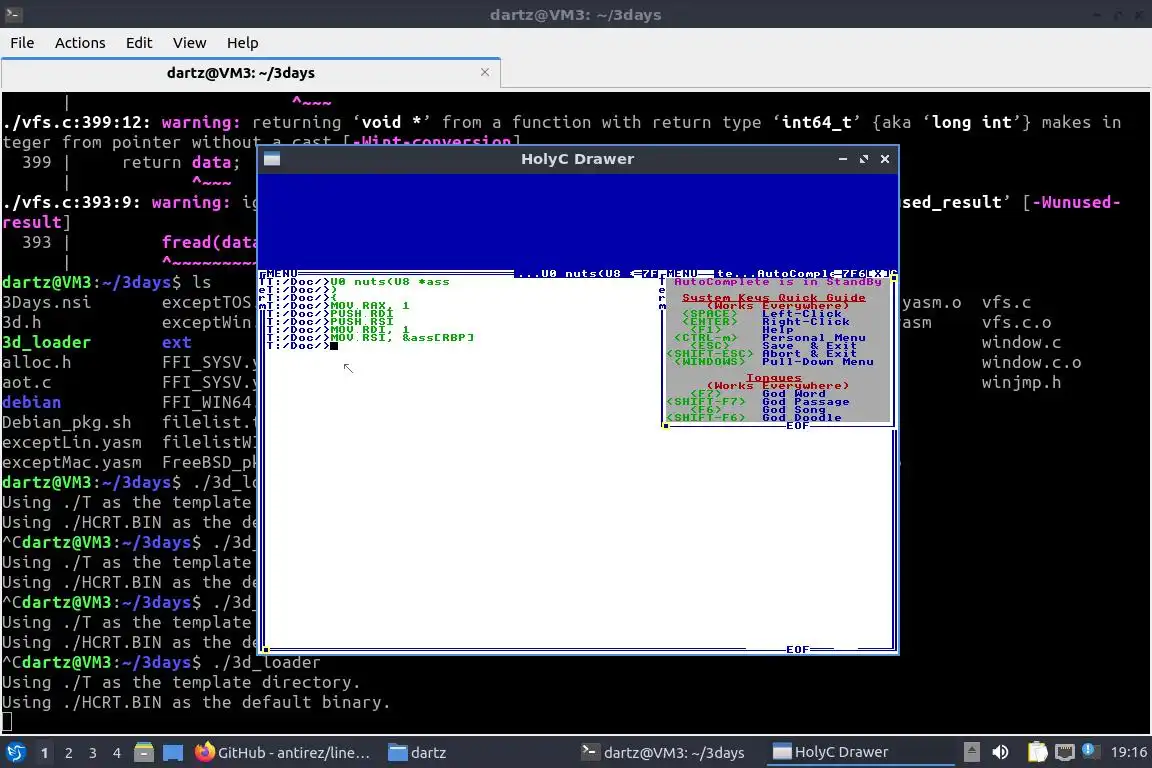Click the terminal window icon in title bar
Screen dimensions: 1152x768
pyautogui.click(x=14, y=14)
